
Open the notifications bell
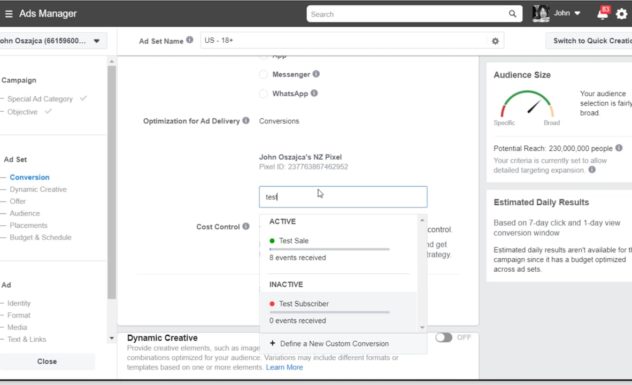tap(603, 14)
